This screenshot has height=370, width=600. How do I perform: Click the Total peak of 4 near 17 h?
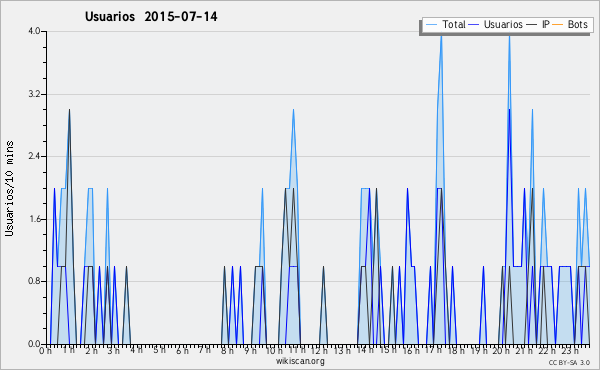441,36
